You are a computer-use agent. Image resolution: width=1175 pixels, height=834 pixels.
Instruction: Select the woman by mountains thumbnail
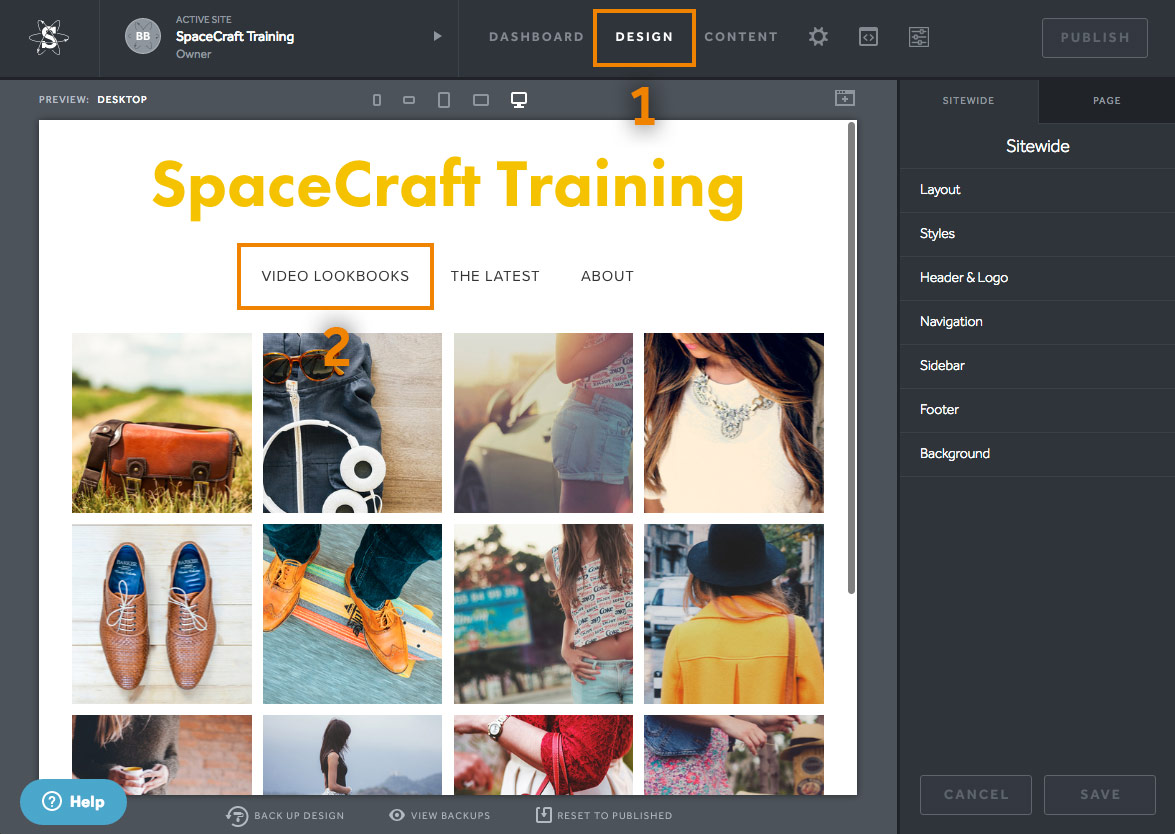point(352,755)
